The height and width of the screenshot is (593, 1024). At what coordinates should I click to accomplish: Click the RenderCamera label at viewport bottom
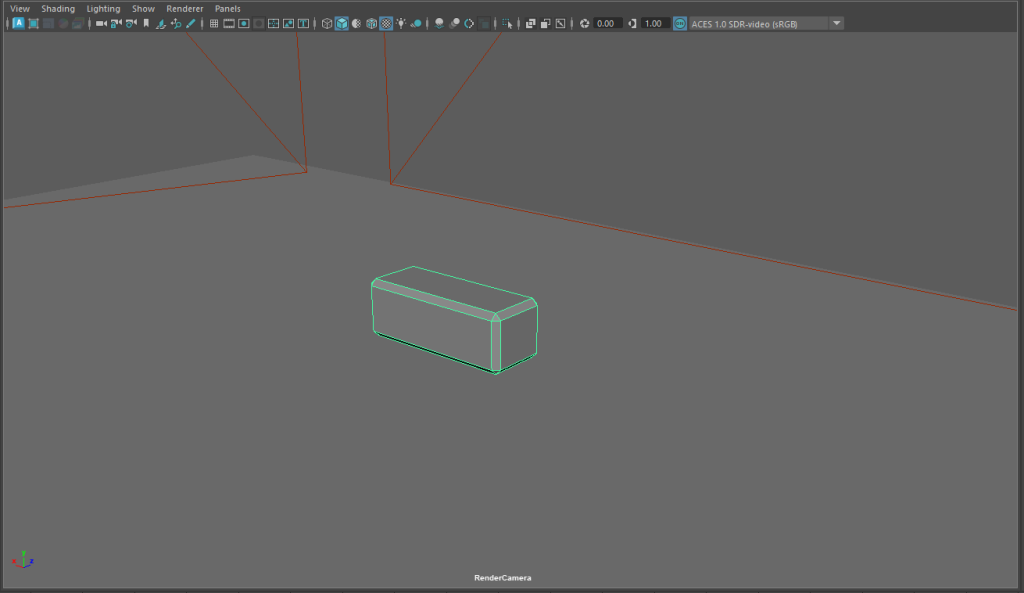coord(502,578)
